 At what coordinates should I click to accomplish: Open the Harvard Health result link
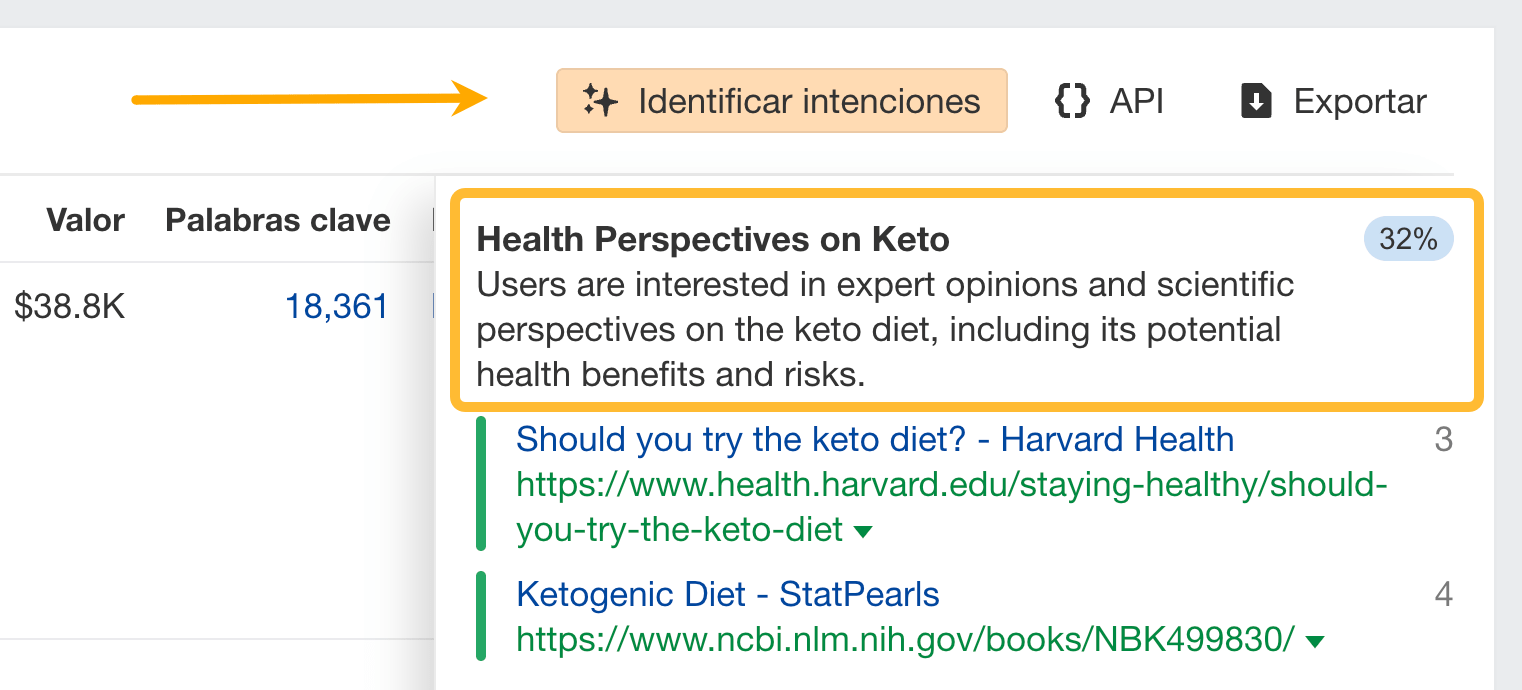[874, 439]
